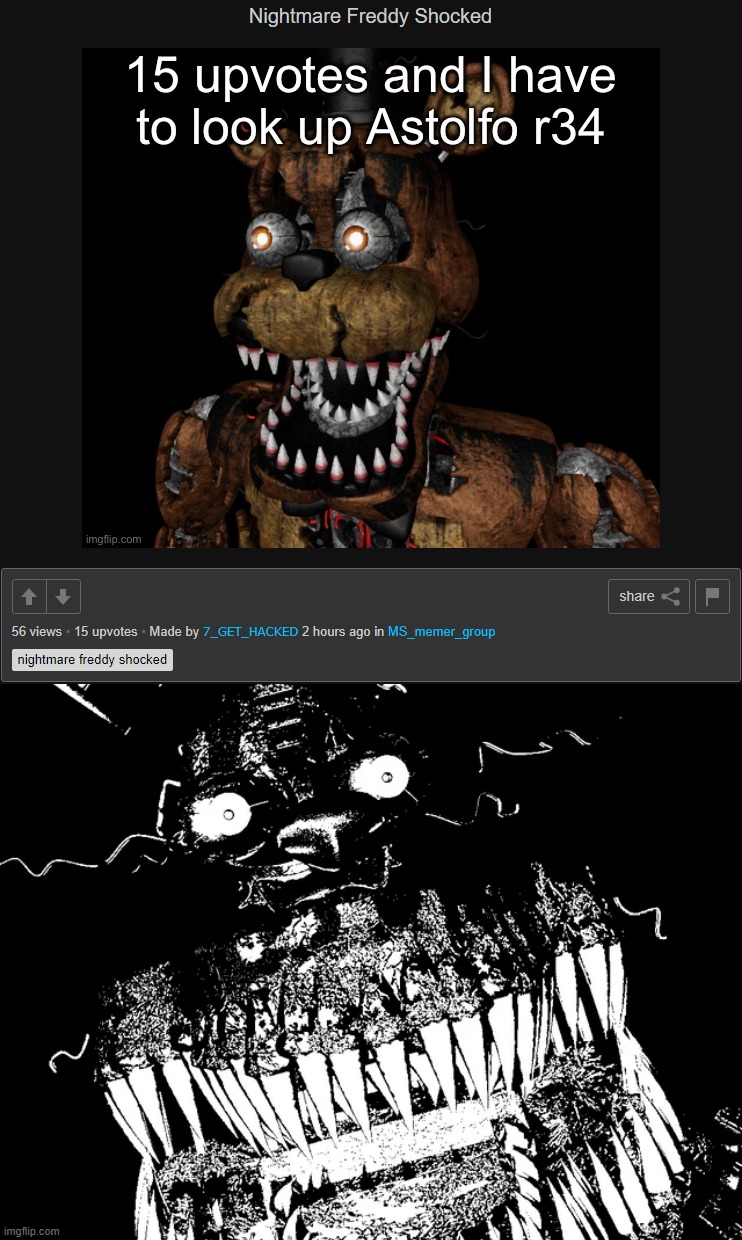Viewport: 742px width, 1240px height.
Task: Flag the image using the flag icon
Action: (712, 597)
